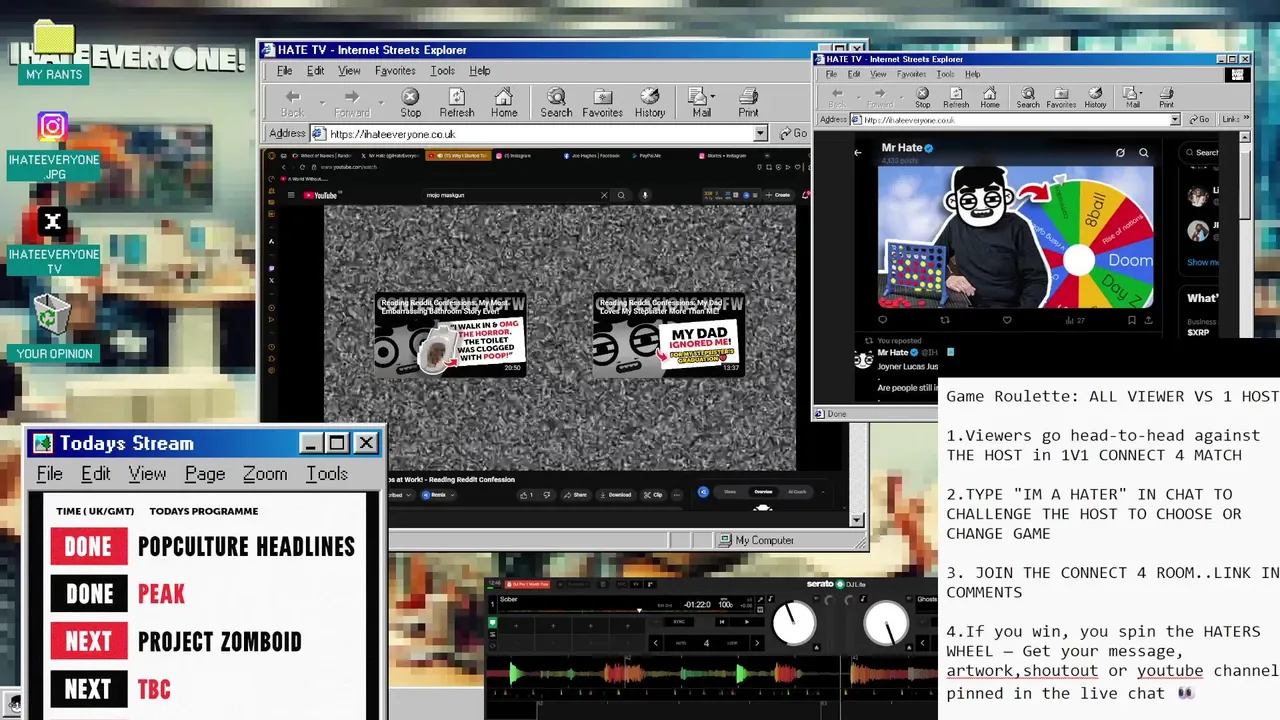
Task: Click Share button under YouTube video
Action: (575, 495)
